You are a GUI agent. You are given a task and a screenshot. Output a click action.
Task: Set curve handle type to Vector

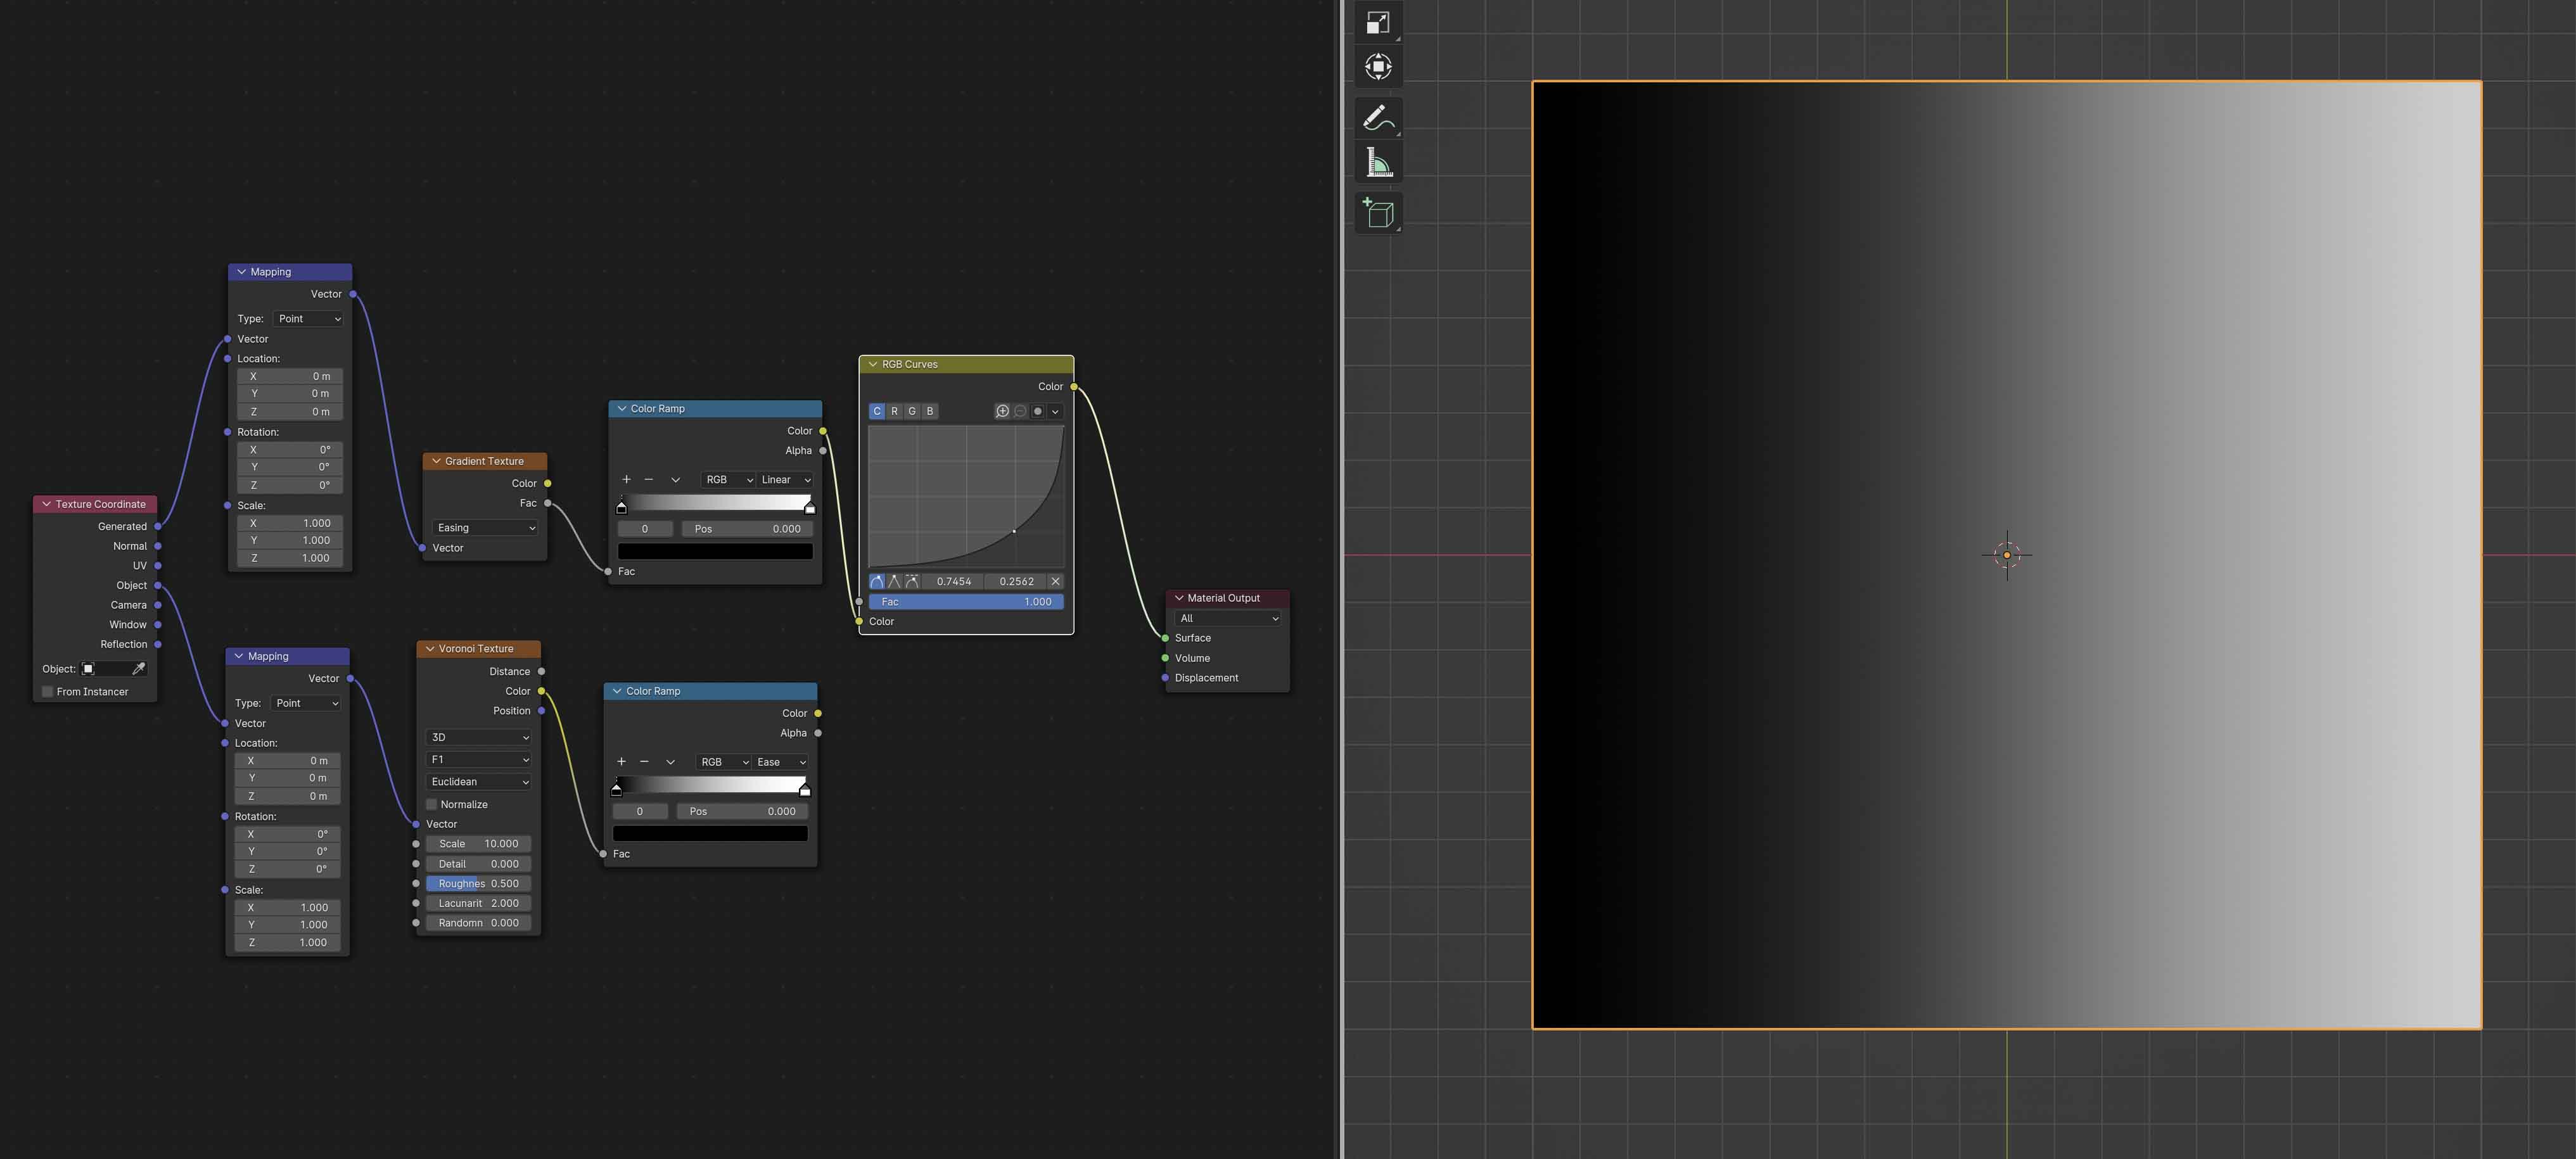point(894,581)
